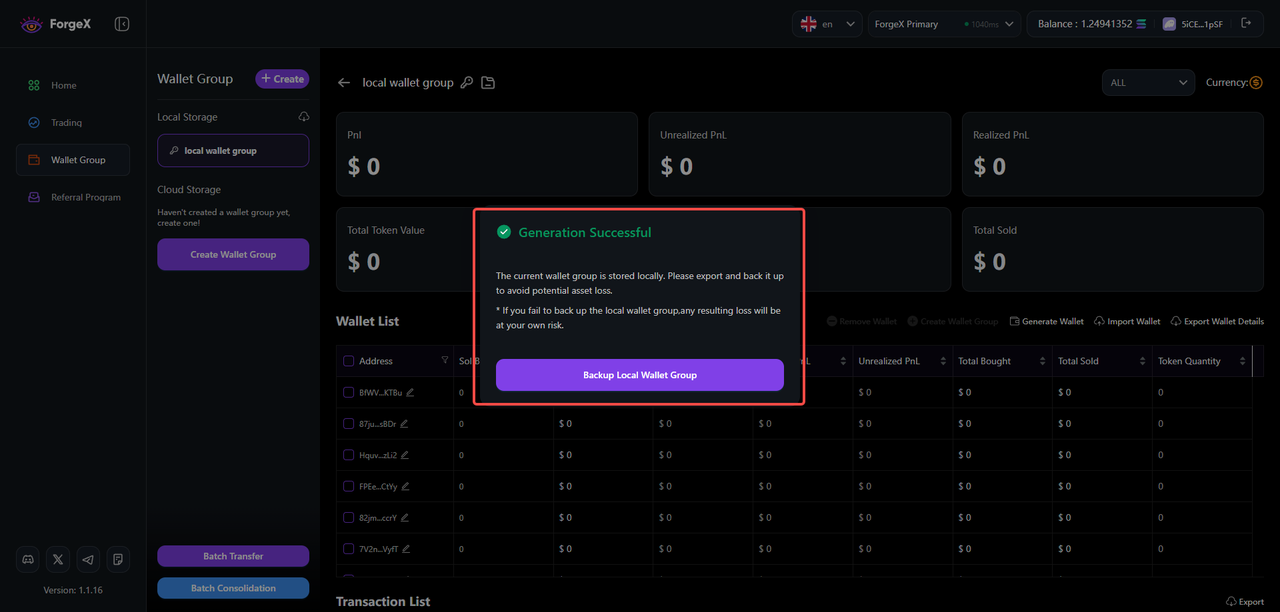The image size is (1280, 612).
Task: Check the box for wallet 87ju...sBDr
Action: [x=349, y=424]
